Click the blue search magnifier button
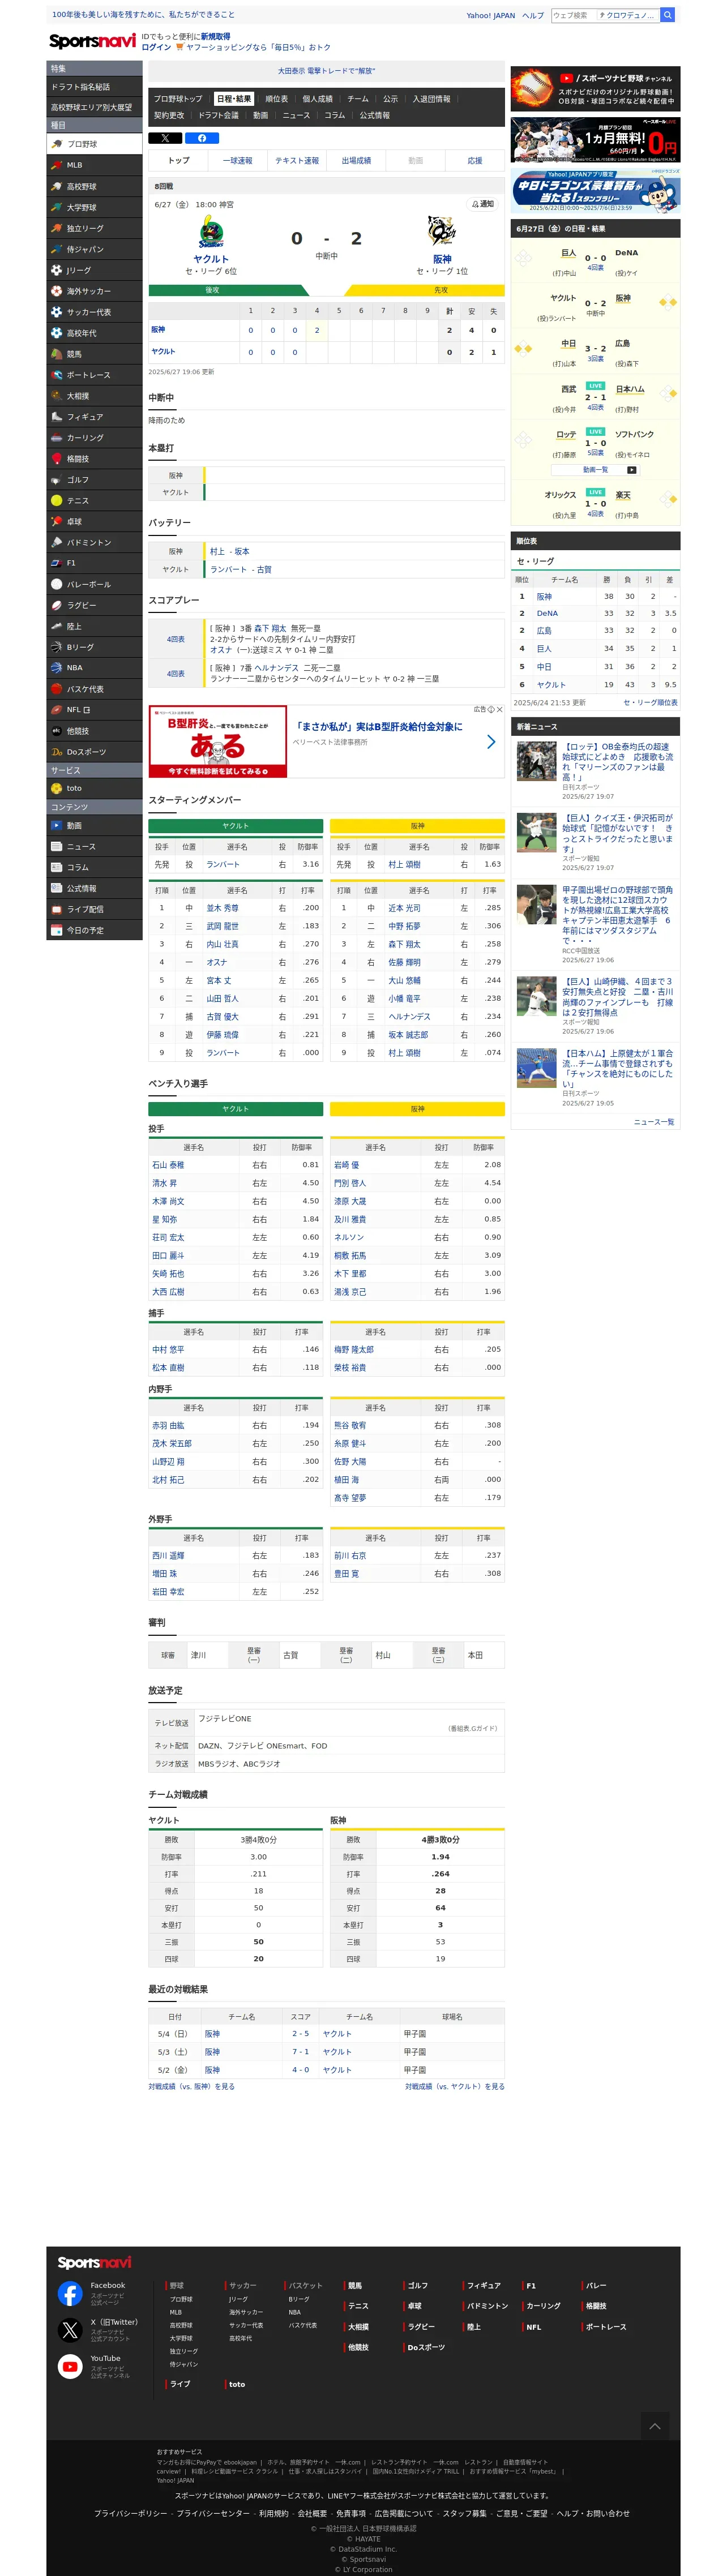The width and height of the screenshot is (727, 2576). pyautogui.click(x=668, y=15)
